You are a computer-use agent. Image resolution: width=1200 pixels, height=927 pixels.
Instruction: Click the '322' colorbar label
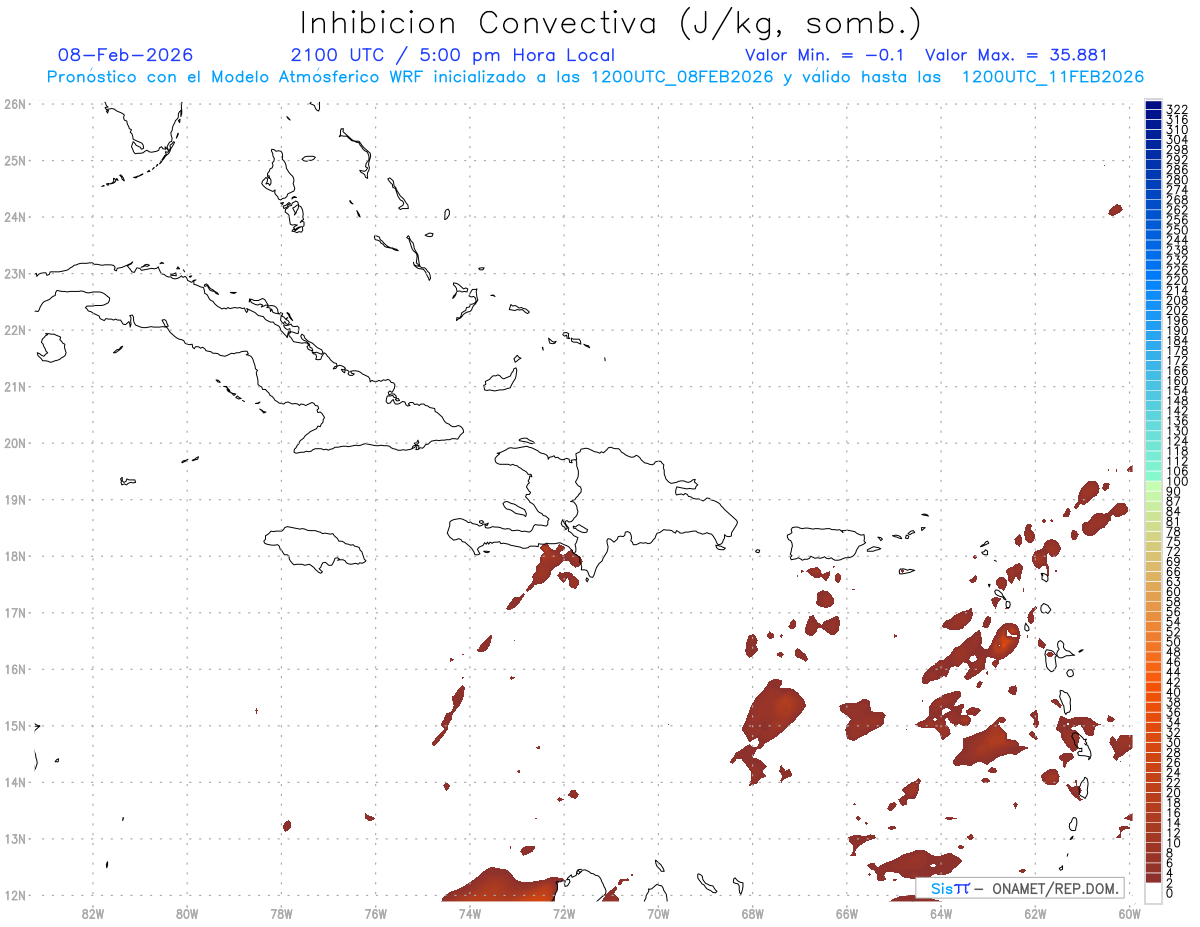click(1177, 109)
